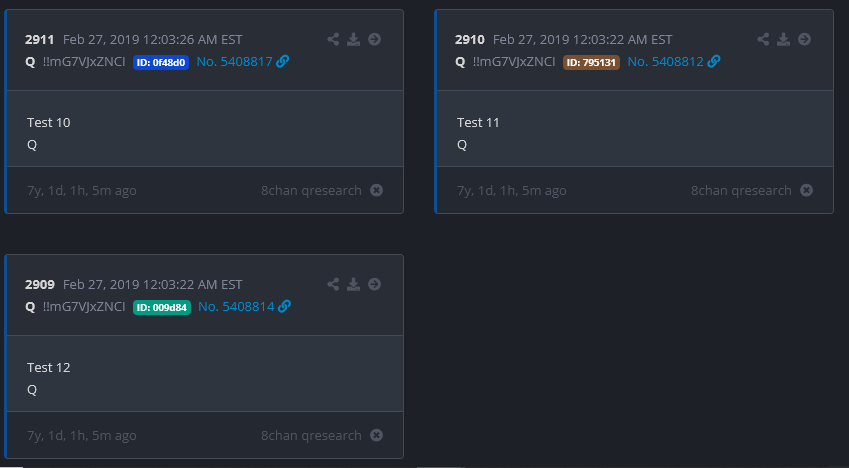
Task: Click share icon on post 2909
Action: pos(334,284)
